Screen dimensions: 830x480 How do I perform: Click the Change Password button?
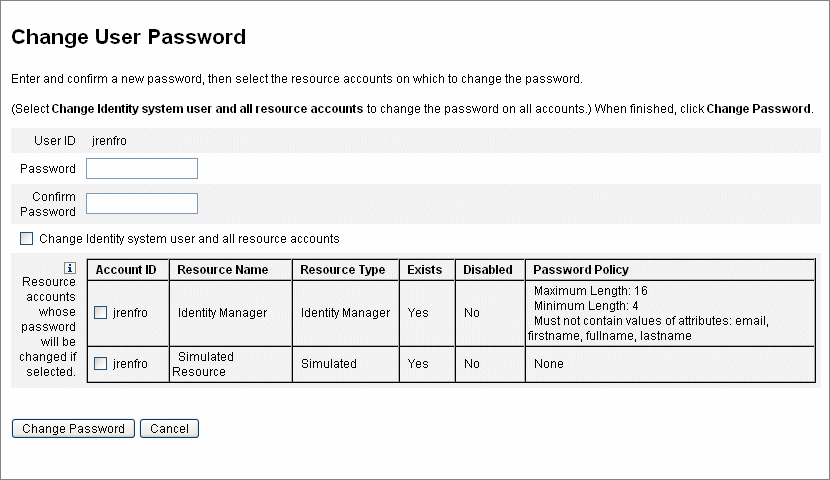(x=73, y=429)
